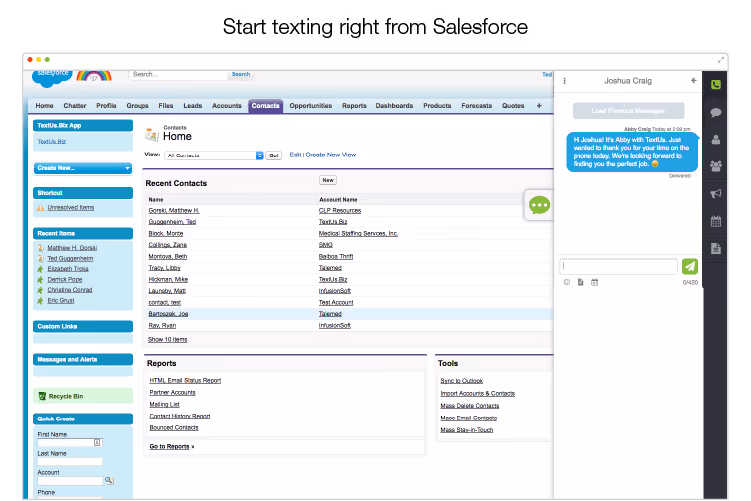751x501 pixels.
Task: Select the Contacts tab
Action: [x=265, y=106]
